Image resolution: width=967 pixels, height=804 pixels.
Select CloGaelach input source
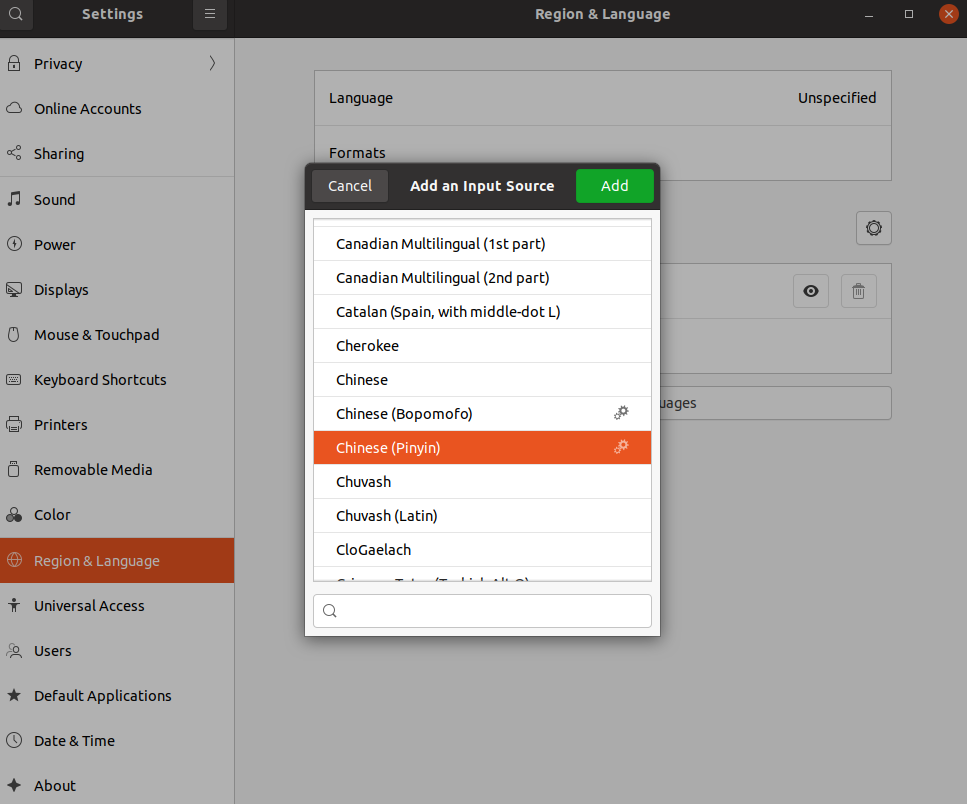482,549
